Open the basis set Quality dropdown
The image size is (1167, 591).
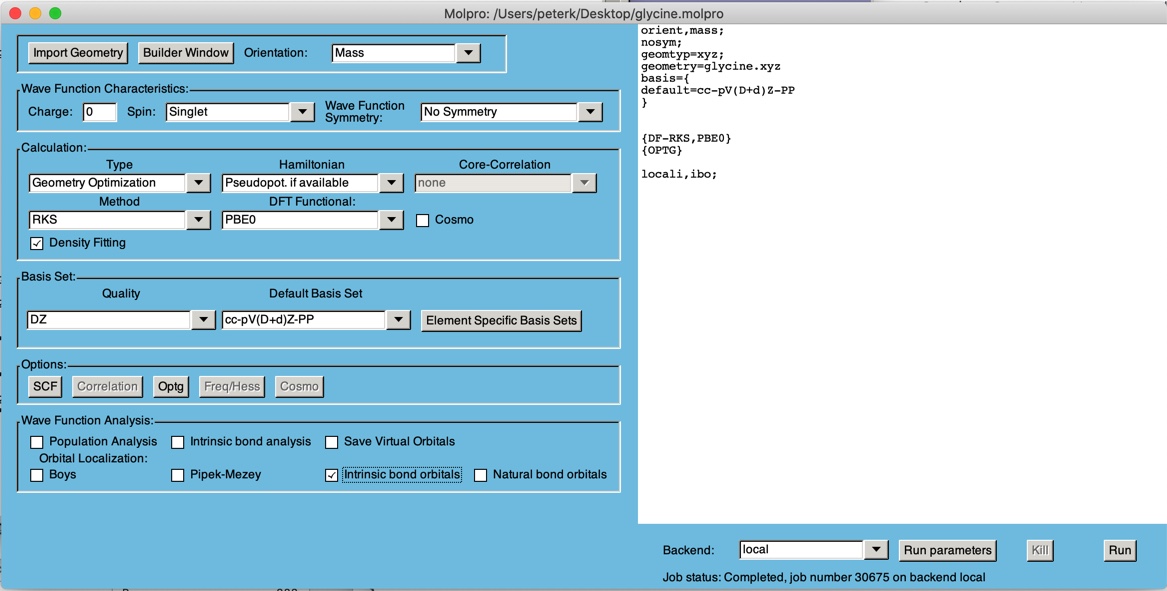202,320
